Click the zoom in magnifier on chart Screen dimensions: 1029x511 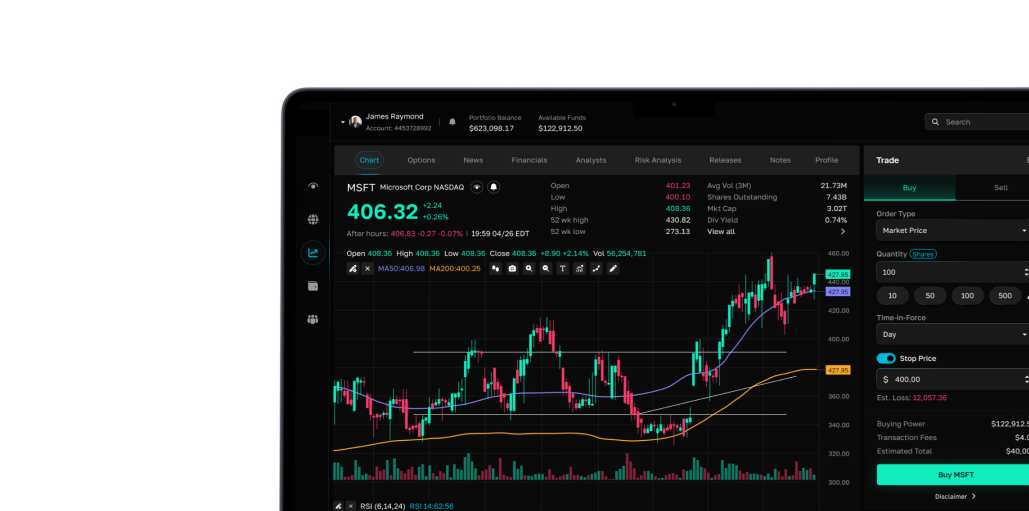pyautogui.click(x=529, y=268)
